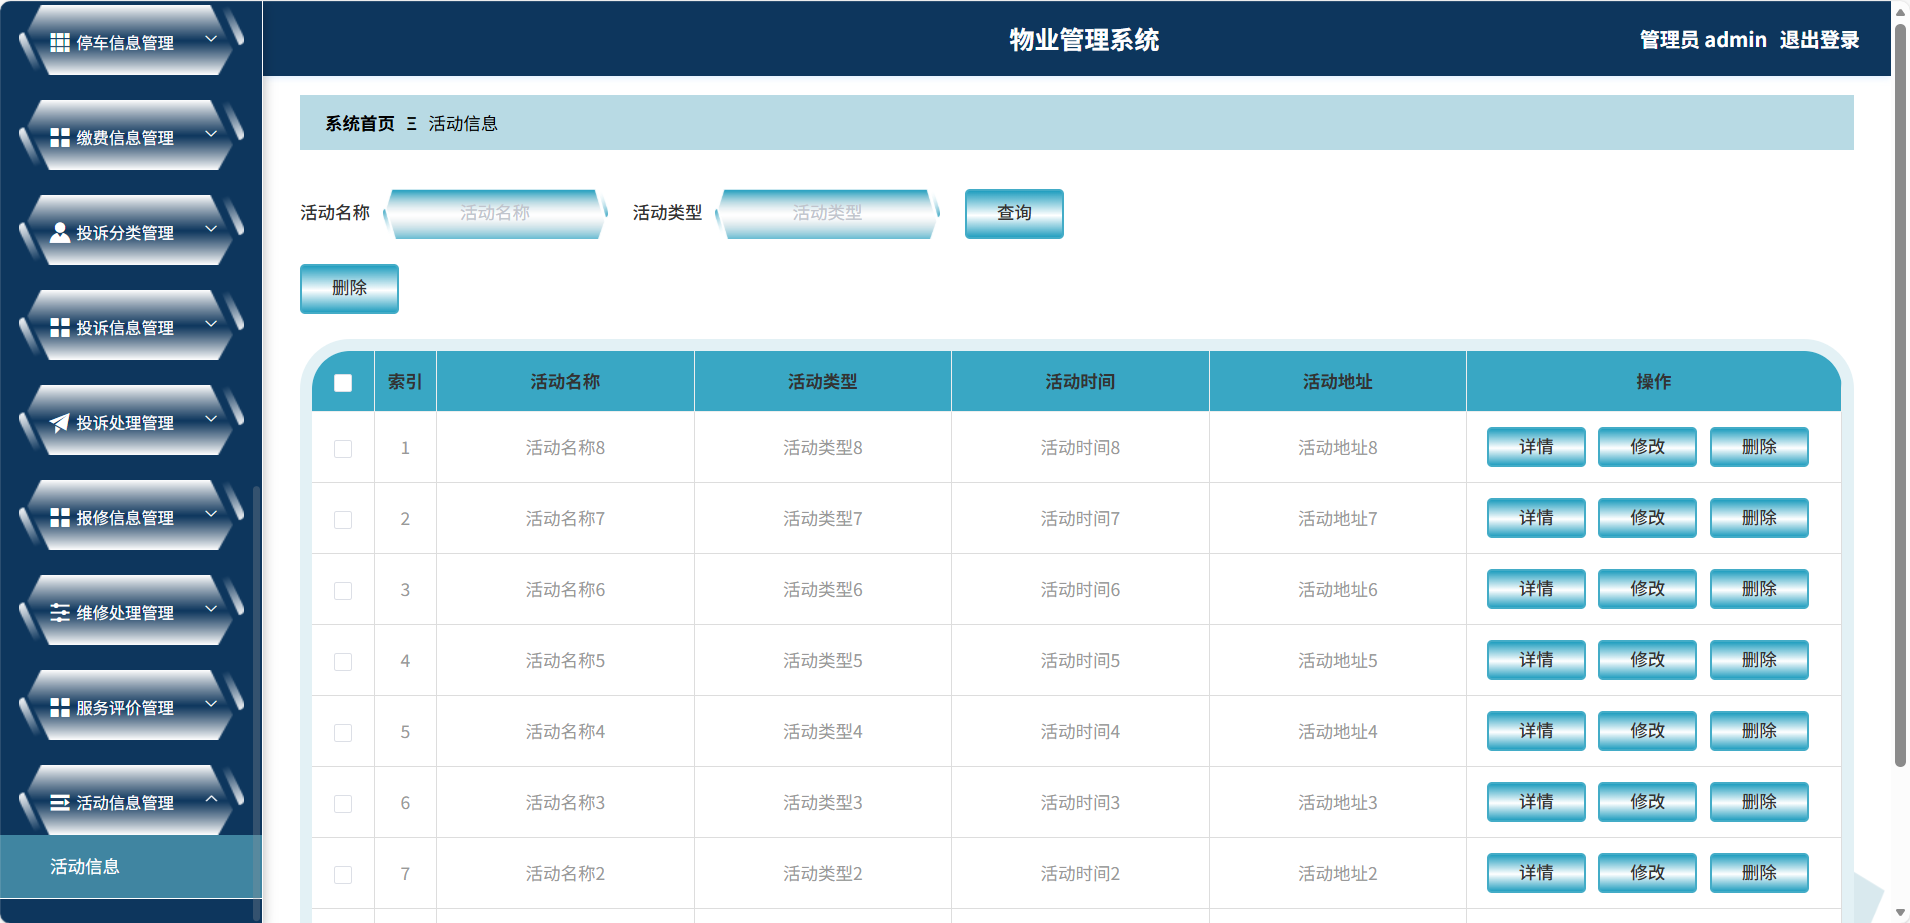Click 修改 for 活动名称4
This screenshot has height=923, width=1910.
[x=1647, y=731]
